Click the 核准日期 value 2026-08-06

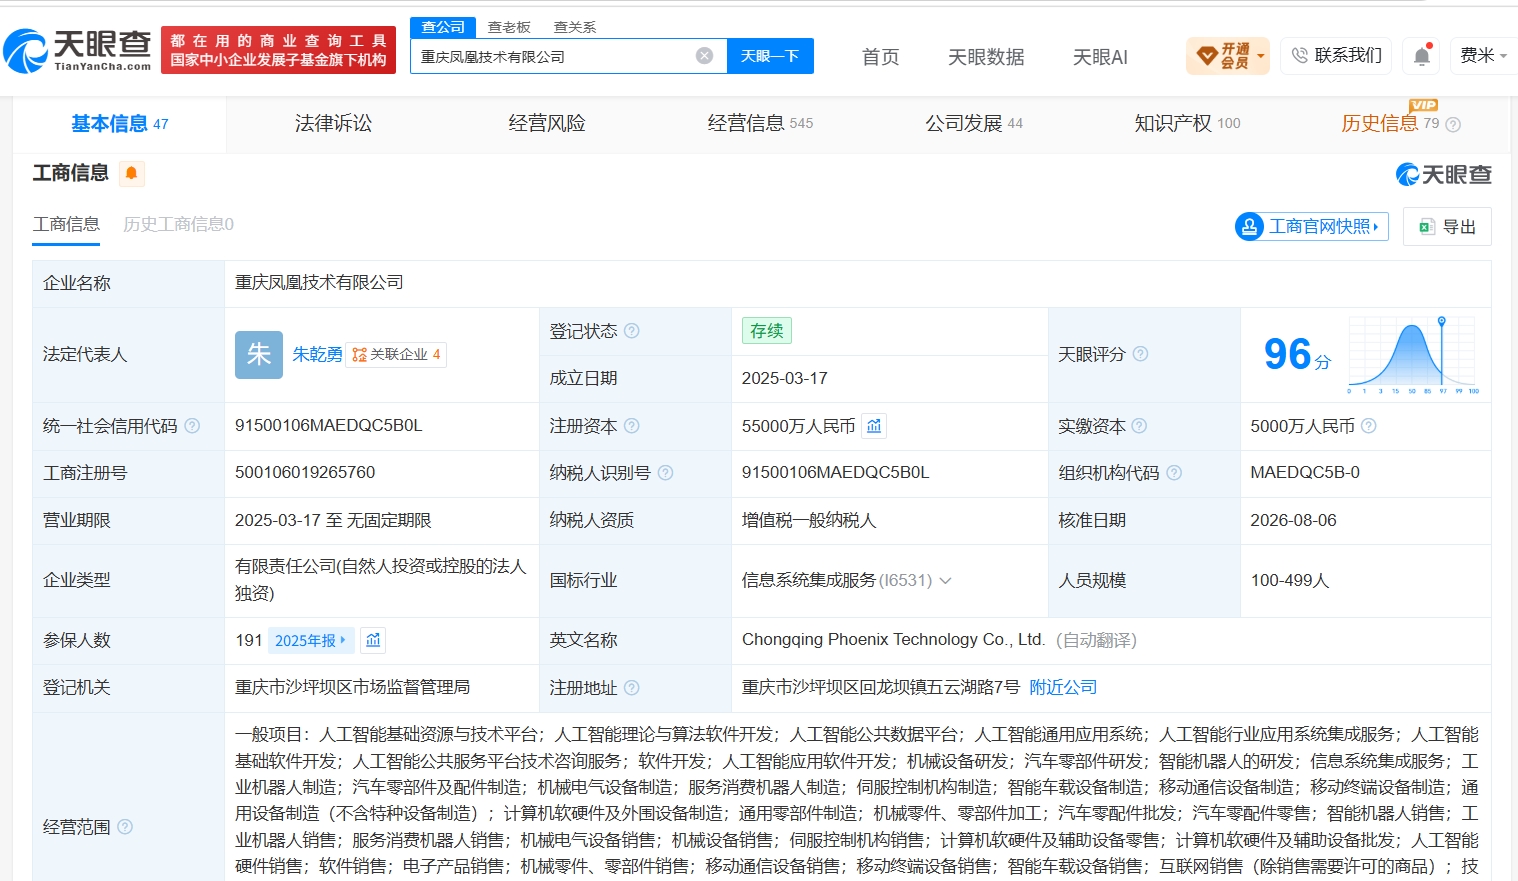[x=1293, y=521]
